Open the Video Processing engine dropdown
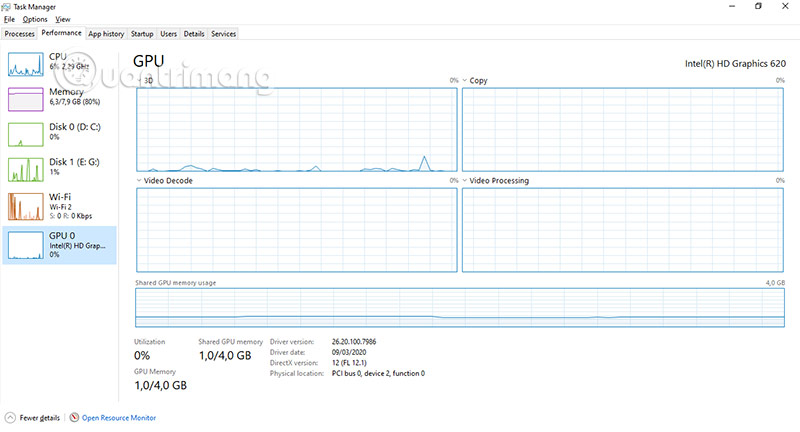The image size is (800, 432). pos(465,181)
